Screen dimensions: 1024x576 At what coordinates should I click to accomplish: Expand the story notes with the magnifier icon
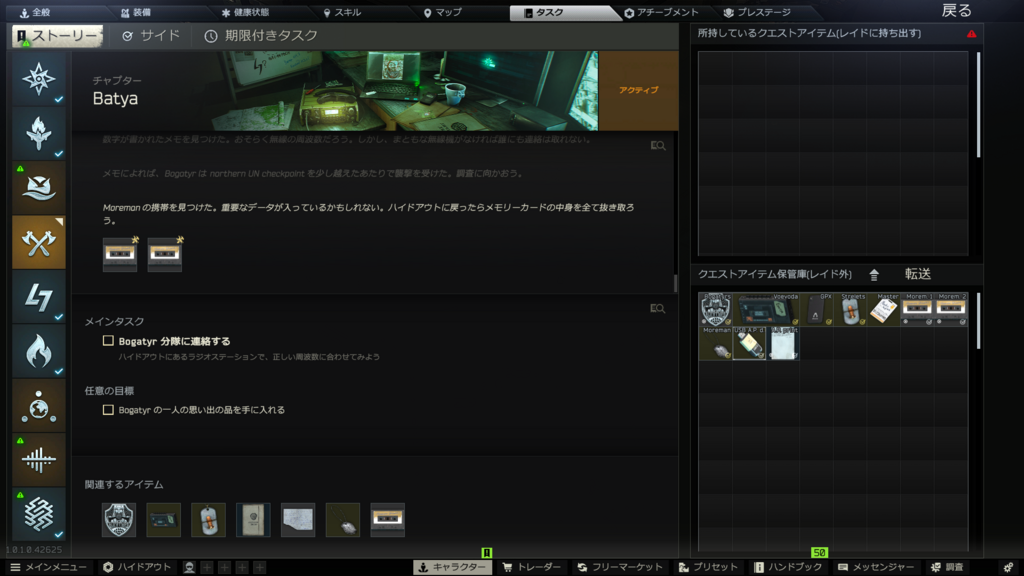[657, 146]
